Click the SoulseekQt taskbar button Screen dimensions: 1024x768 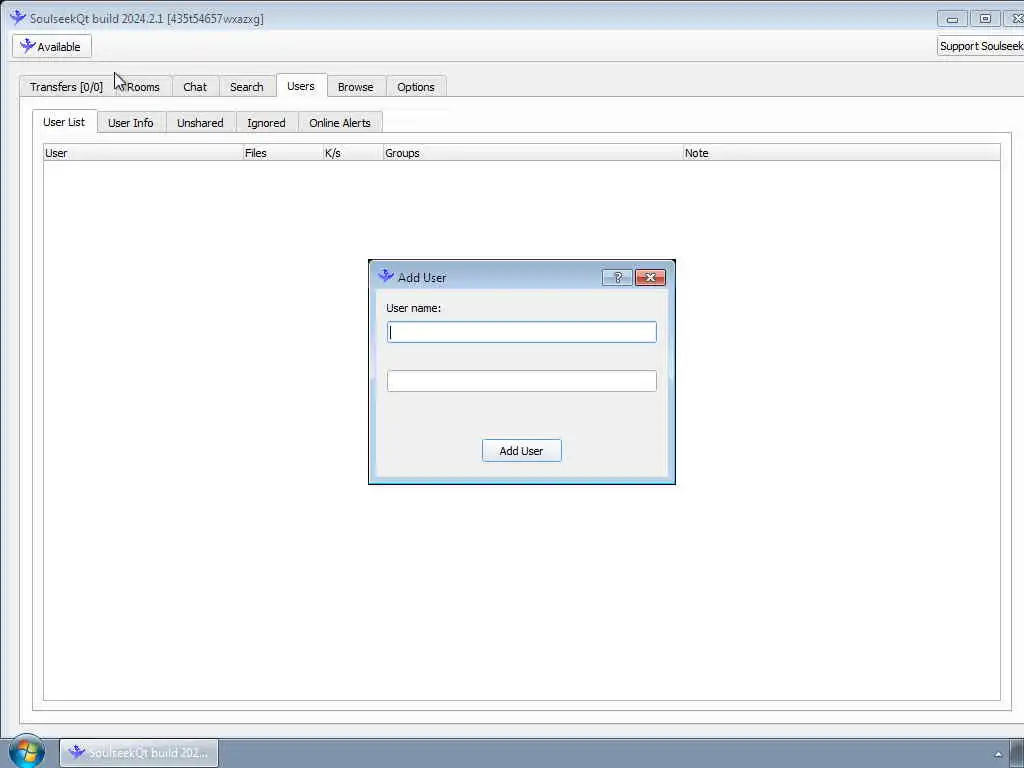139,752
